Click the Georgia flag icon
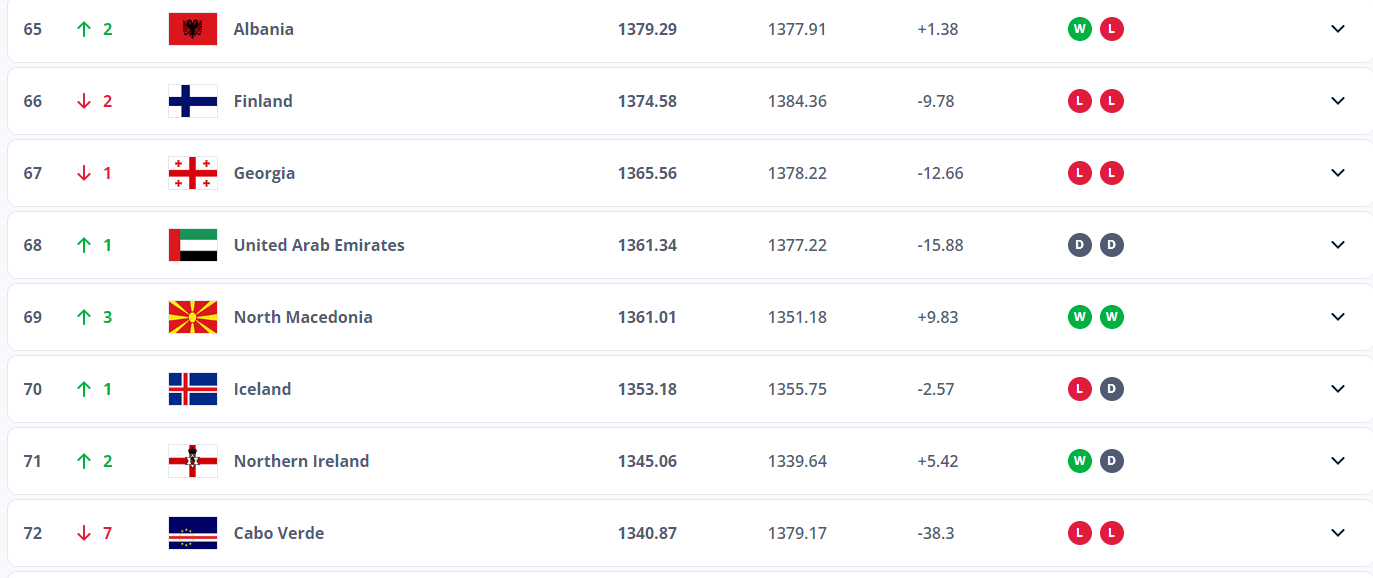The width and height of the screenshot is (1373, 578). 193,173
